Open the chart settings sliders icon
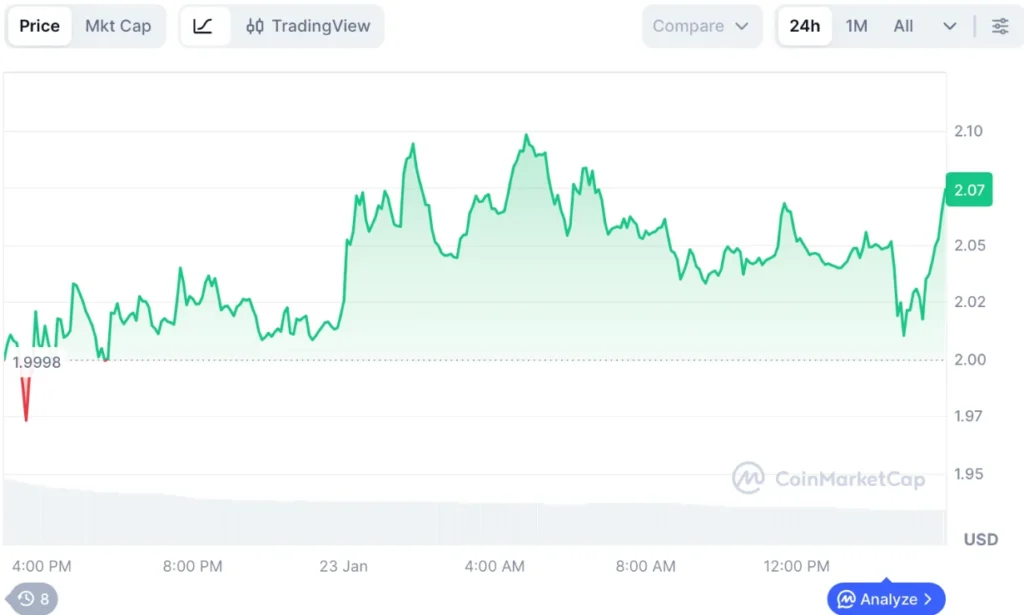The image size is (1024, 615). click(1000, 26)
